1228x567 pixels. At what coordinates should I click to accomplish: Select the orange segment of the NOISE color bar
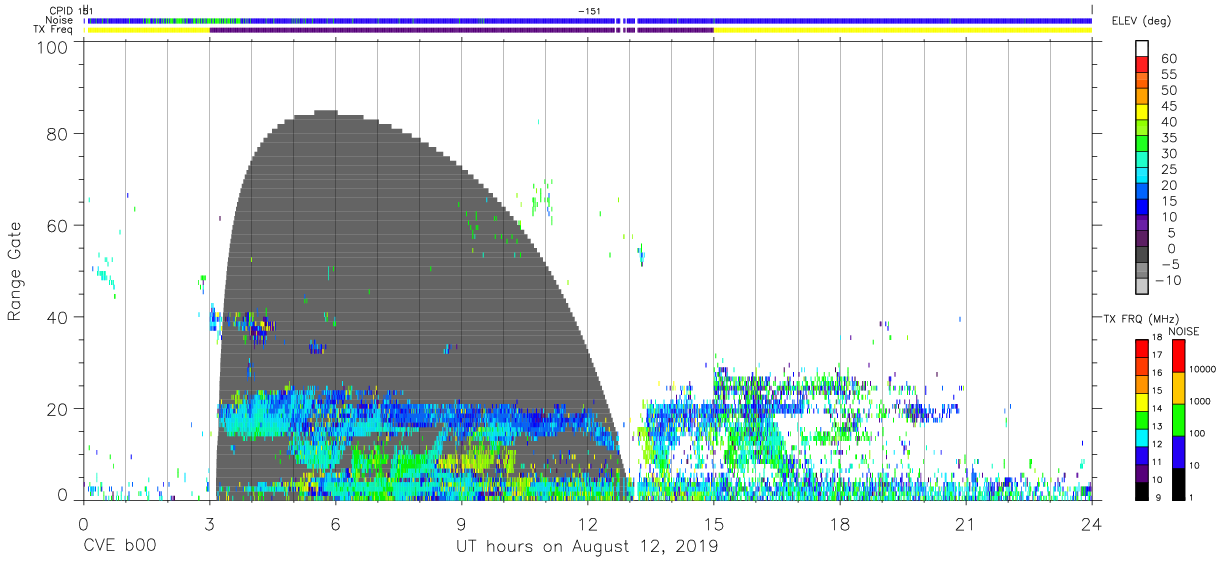click(1178, 388)
